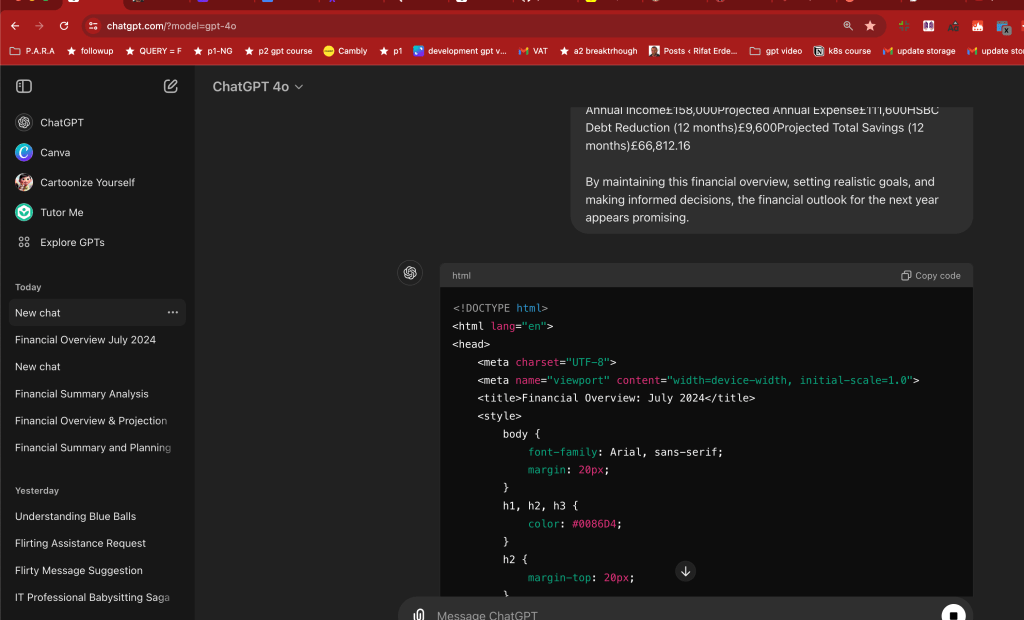Screen dimensions: 1024x620
Task: Open the p2 gpt course bookmark
Action: 278,51
